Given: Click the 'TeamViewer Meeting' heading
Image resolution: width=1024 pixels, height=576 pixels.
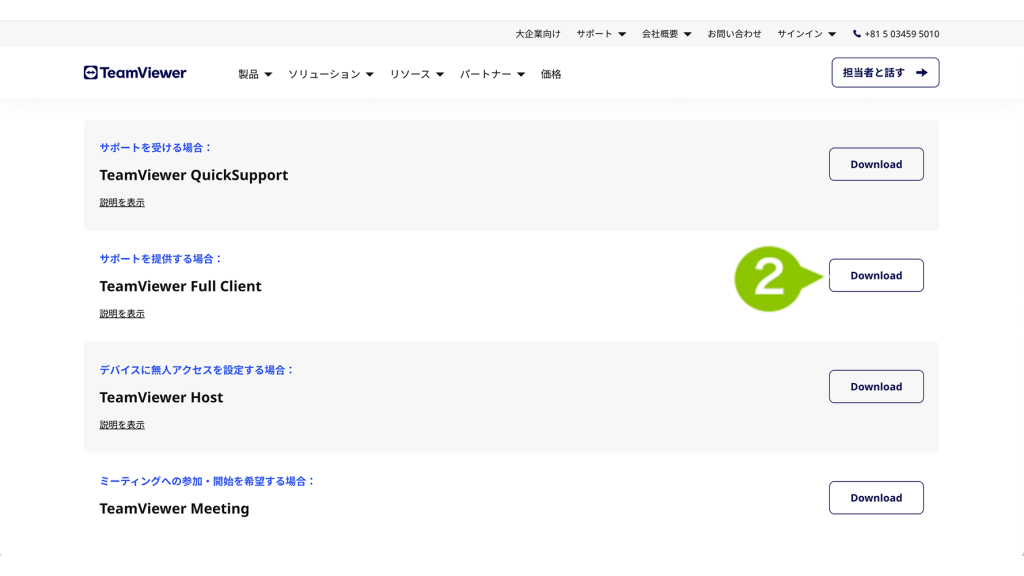Looking at the screenshot, I should [x=174, y=509].
